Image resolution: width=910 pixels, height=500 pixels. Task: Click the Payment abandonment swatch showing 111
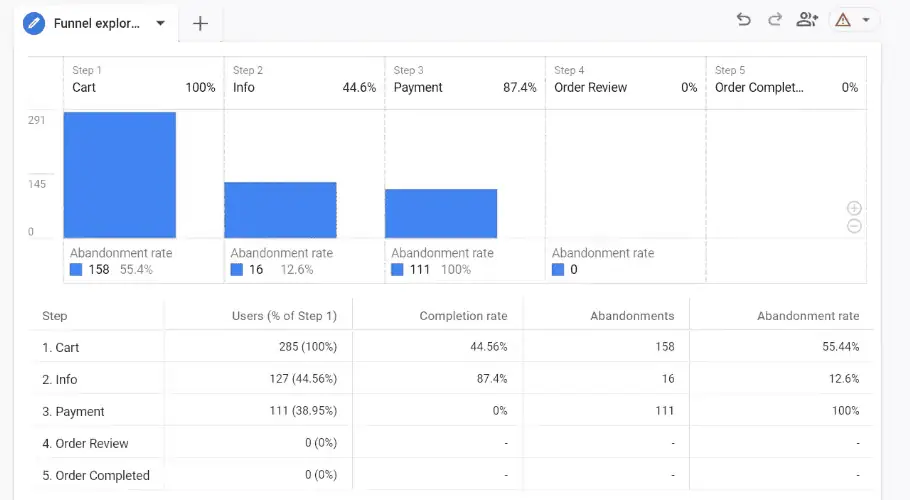click(397, 270)
